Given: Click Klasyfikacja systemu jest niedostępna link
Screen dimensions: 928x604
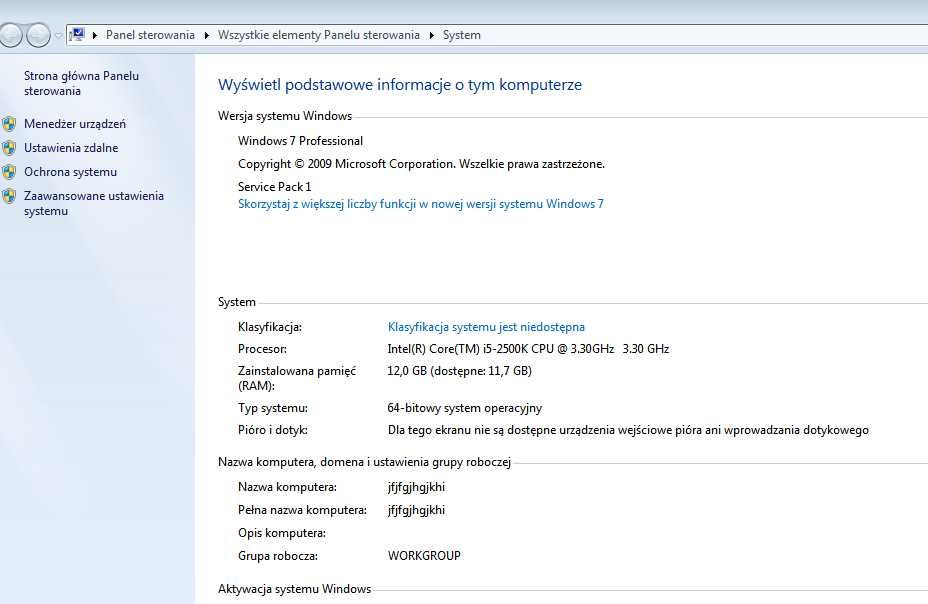Looking at the screenshot, I should point(486,327).
